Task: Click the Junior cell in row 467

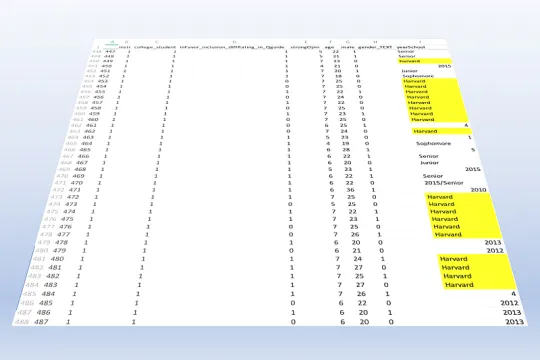Action: (x=430, y=163)
